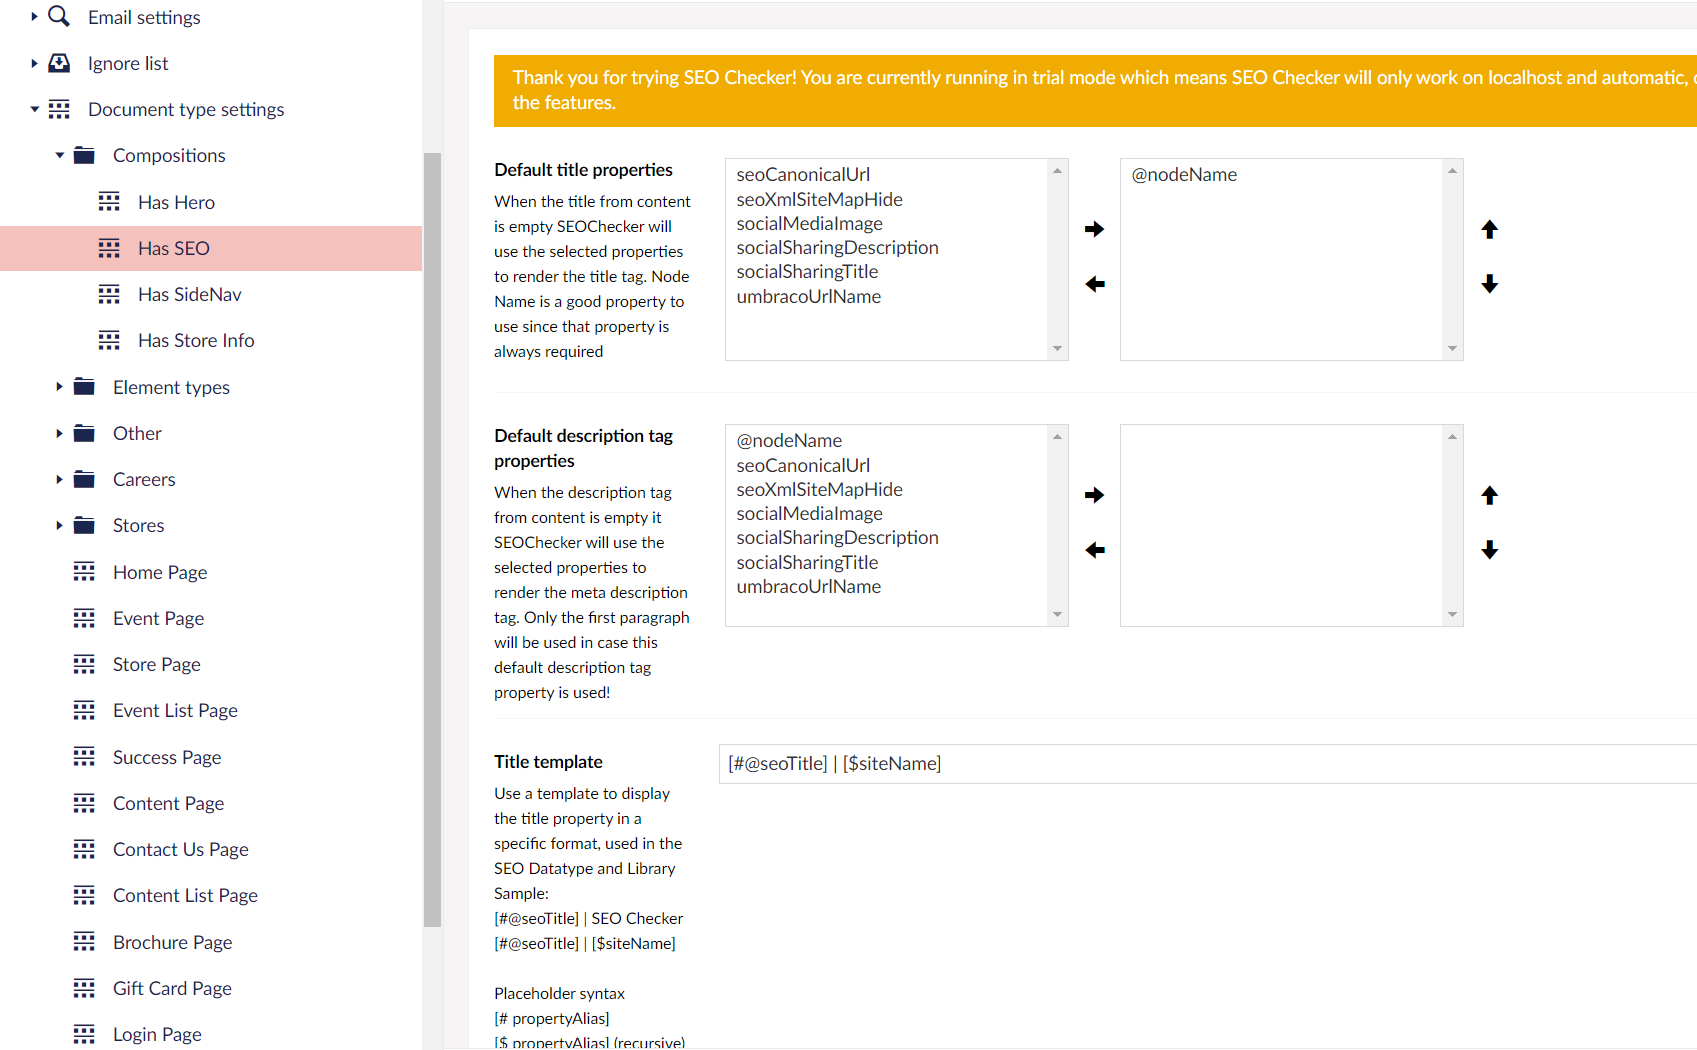Click the Home Page document icon
The width and height of the screenshot is (1697, 1050).
[84, 572]
